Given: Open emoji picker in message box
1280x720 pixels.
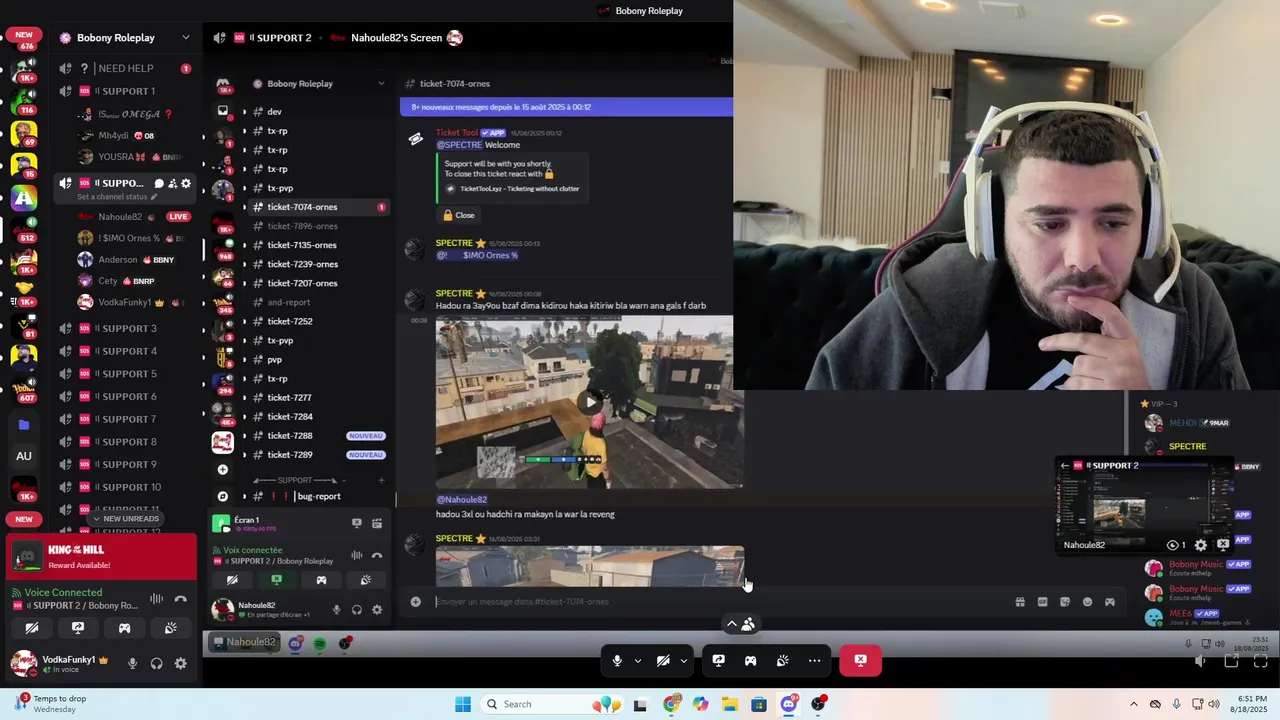Looking at the screenshot, I should pyautogui.click(x=1087, y=602).
